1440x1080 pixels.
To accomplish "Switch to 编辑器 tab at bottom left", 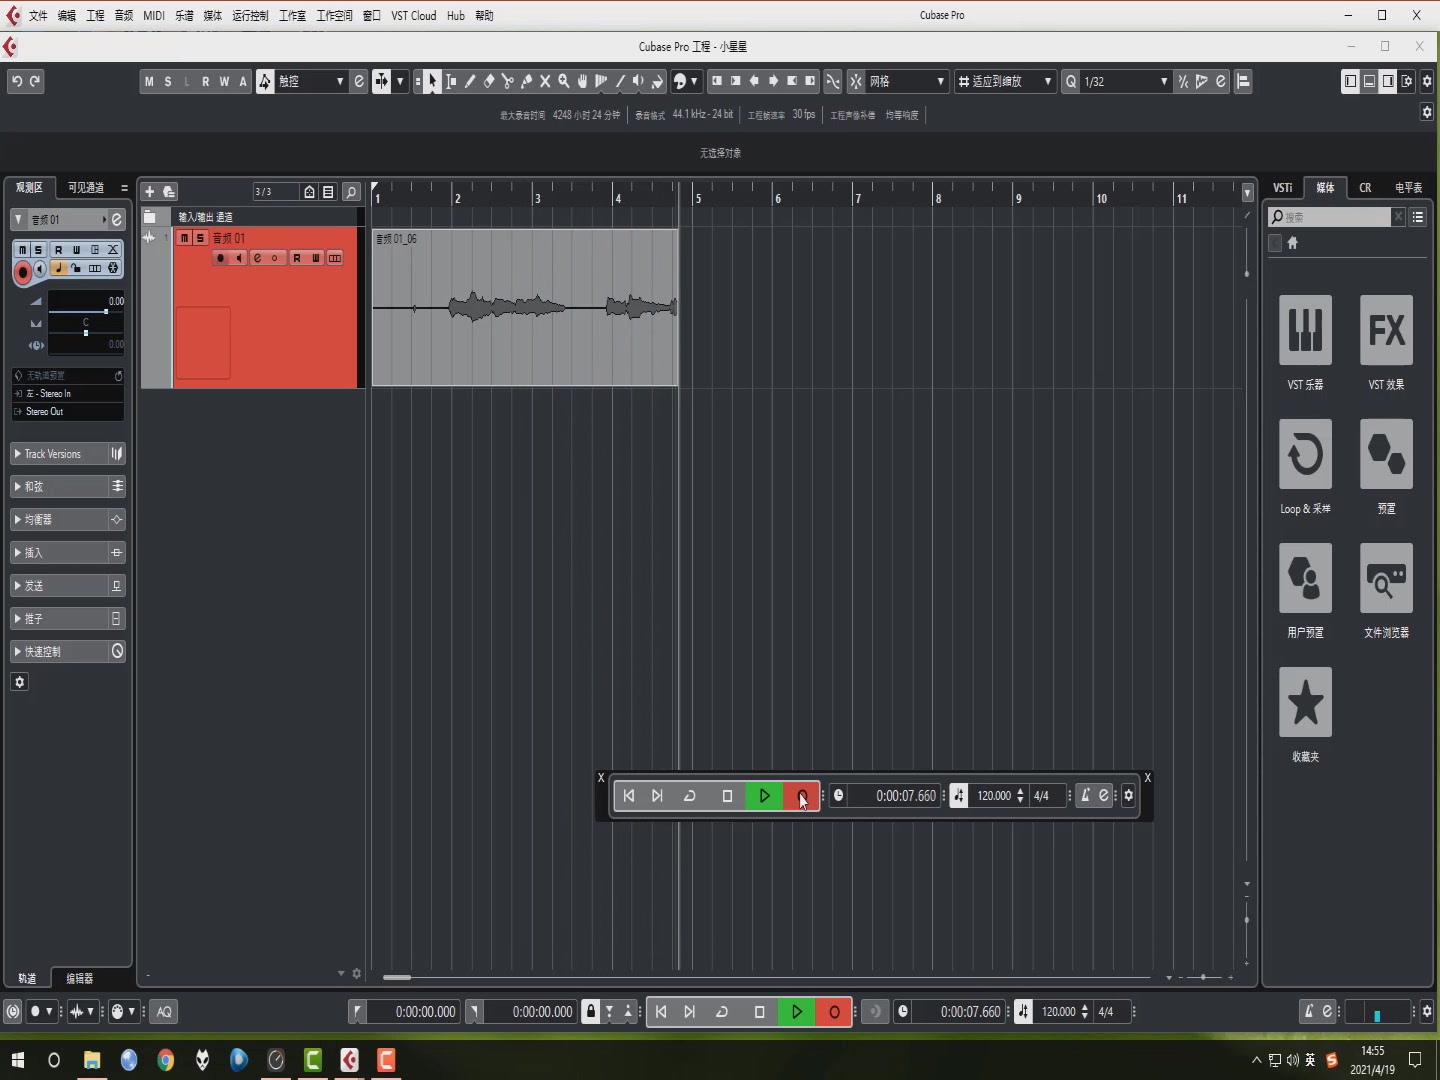I will coord(79,978).
